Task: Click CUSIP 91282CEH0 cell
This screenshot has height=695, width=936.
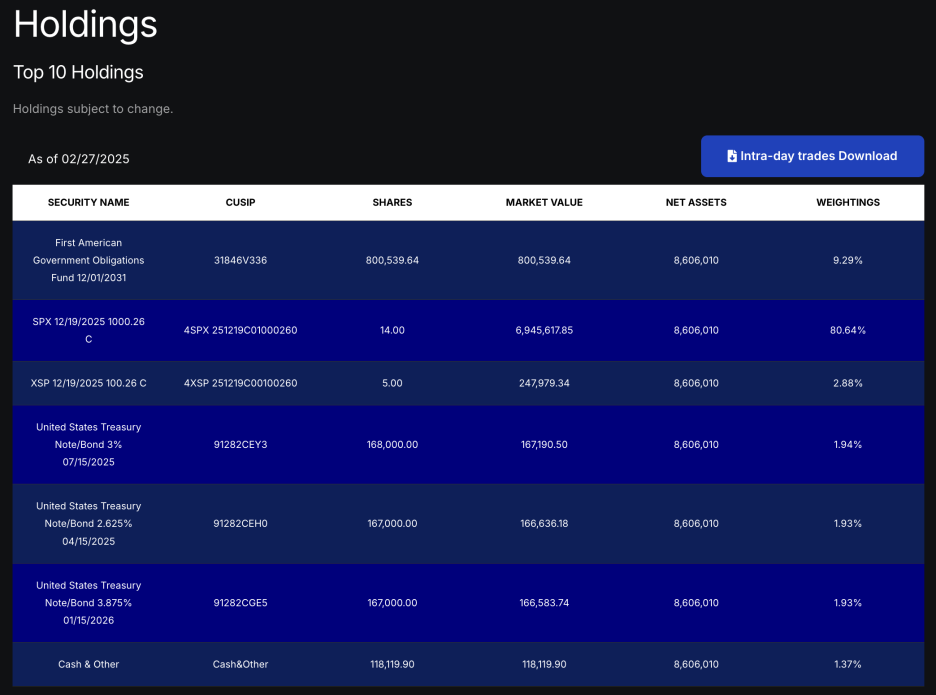Action: coord(241,524)
